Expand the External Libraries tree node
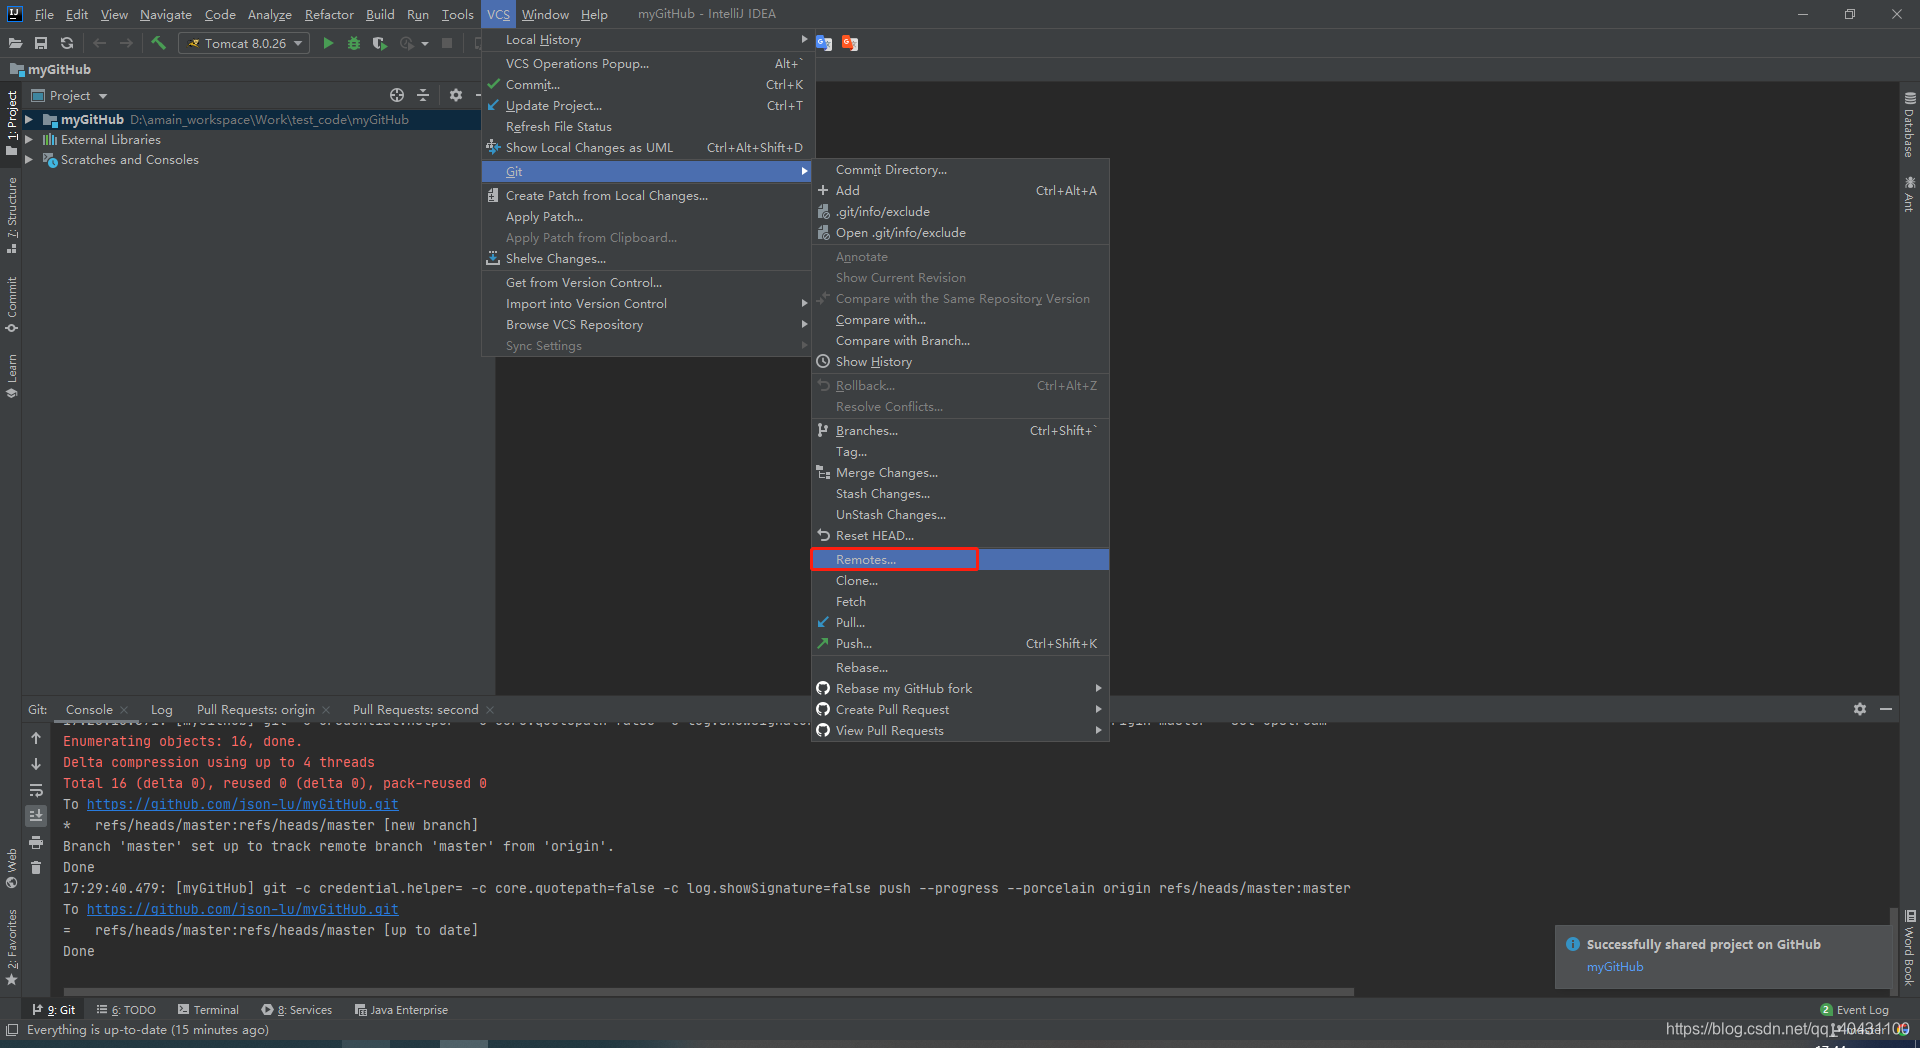1920x1048 pixels. (x=29, y=140)
